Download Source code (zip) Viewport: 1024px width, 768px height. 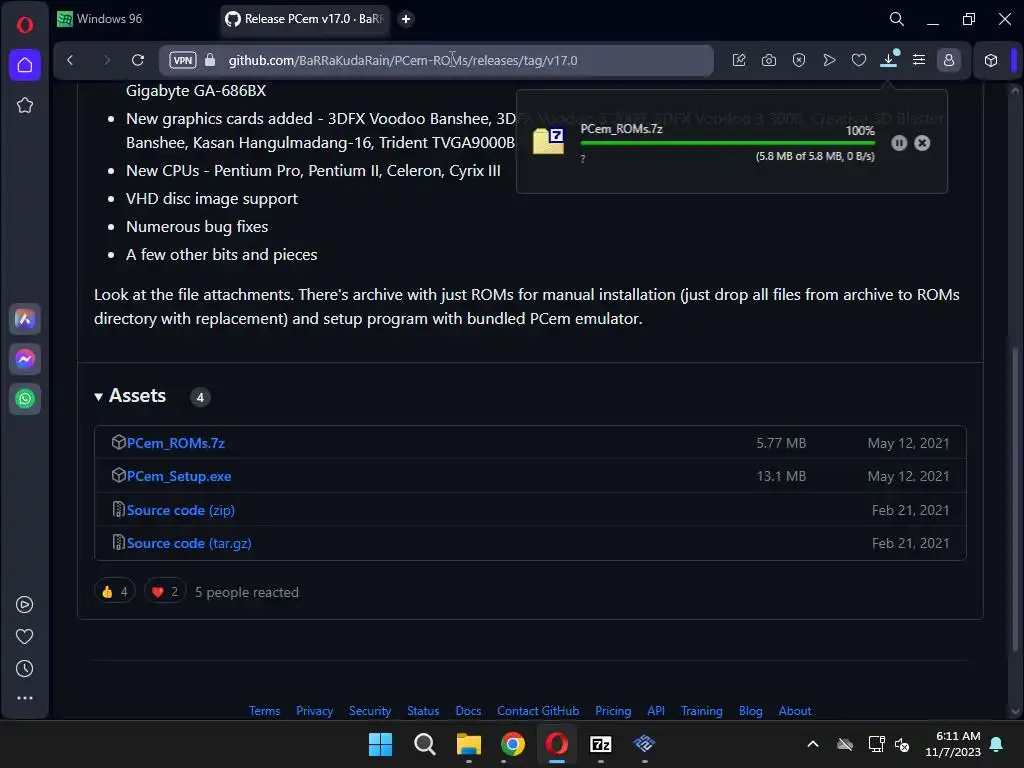[x=181, y=510]
